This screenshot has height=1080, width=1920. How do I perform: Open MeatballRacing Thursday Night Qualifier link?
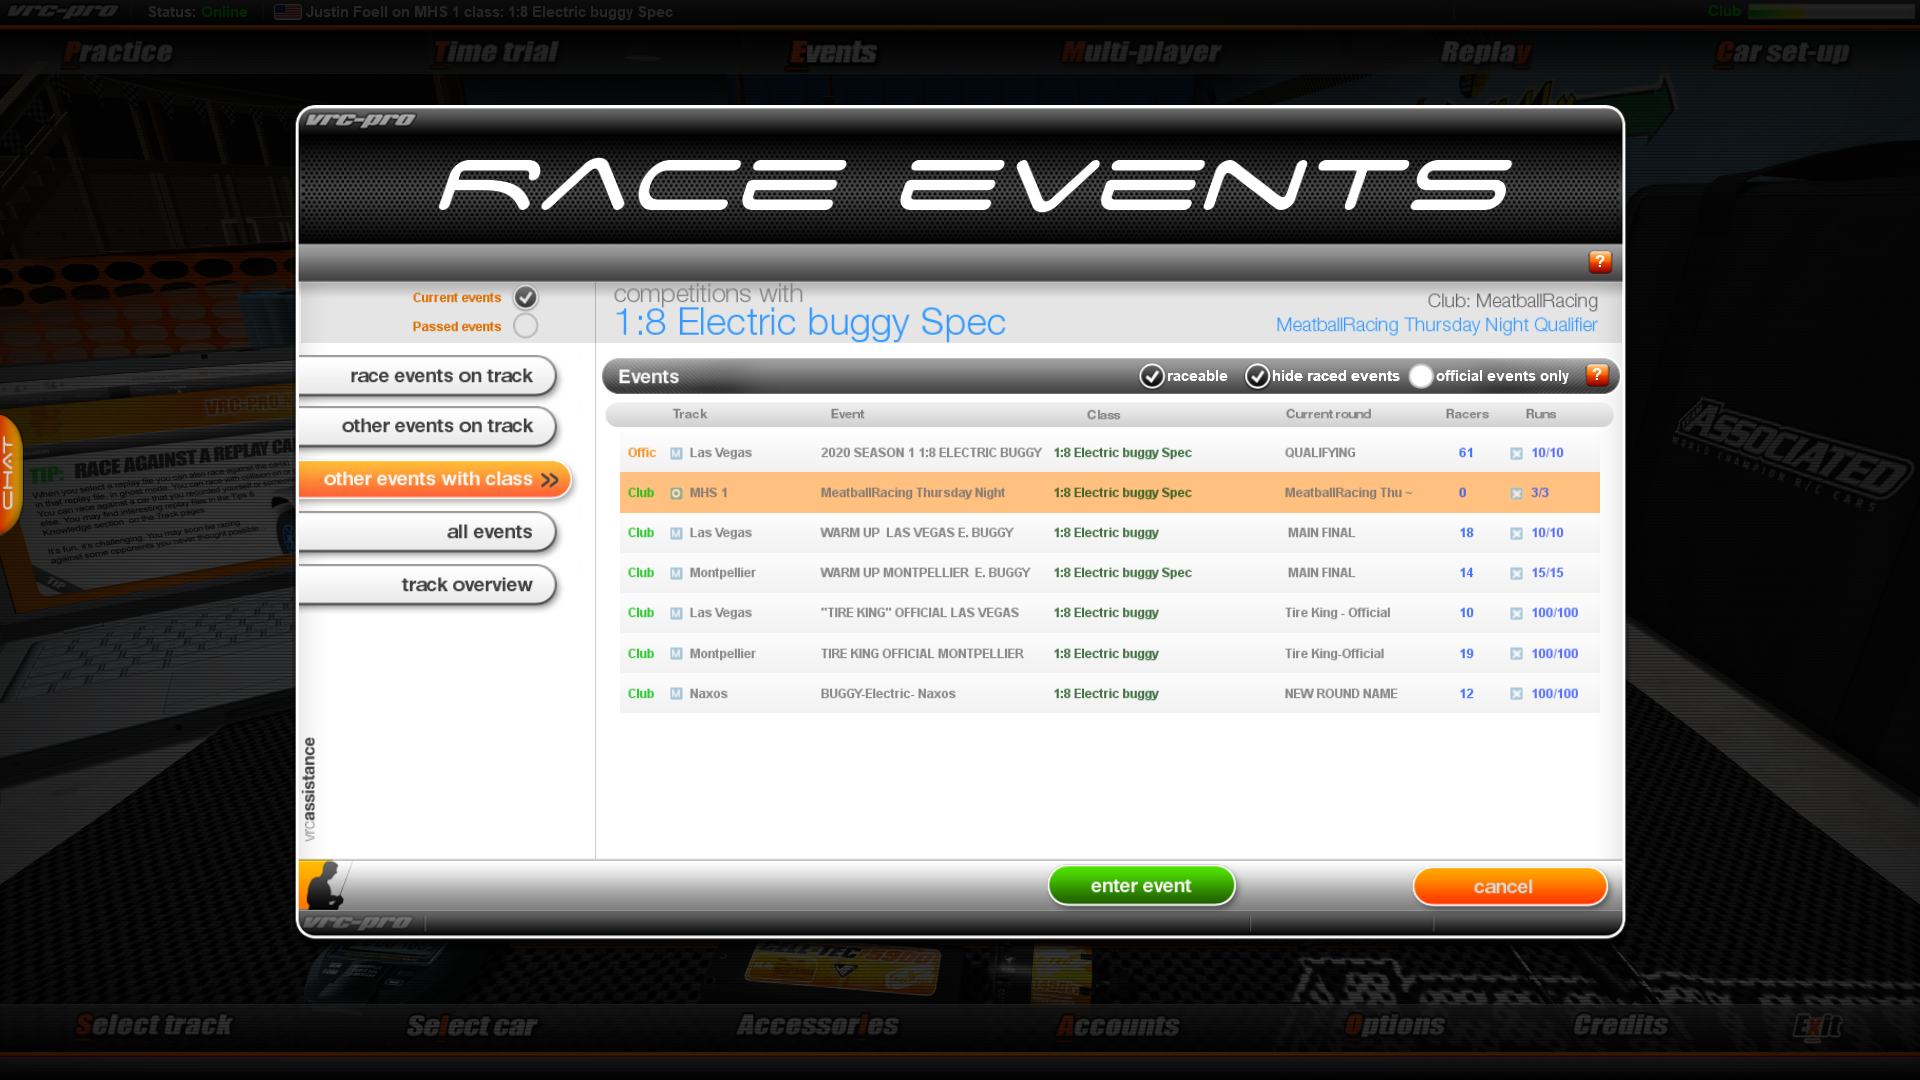tap(1436, 325)
